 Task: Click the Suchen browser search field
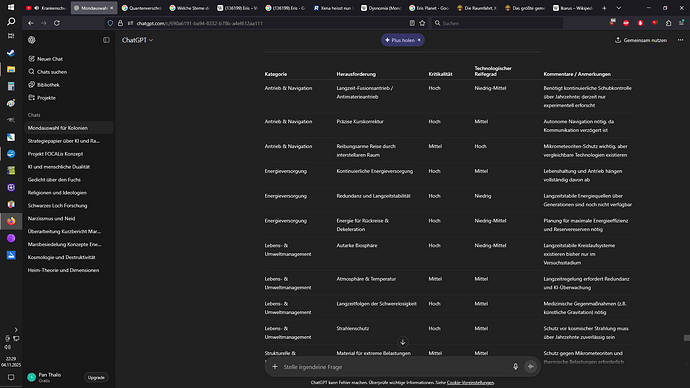coord(497,23)
